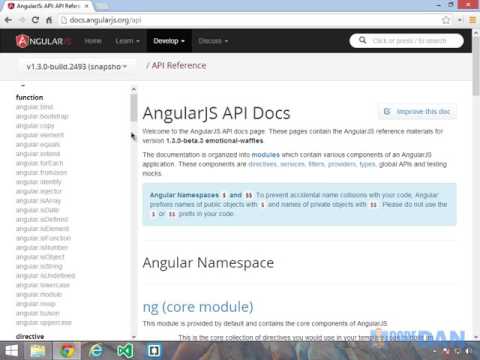Open the providers link in the paragraph
Screen dimensions: 480x360
click(x=342, y=164)
